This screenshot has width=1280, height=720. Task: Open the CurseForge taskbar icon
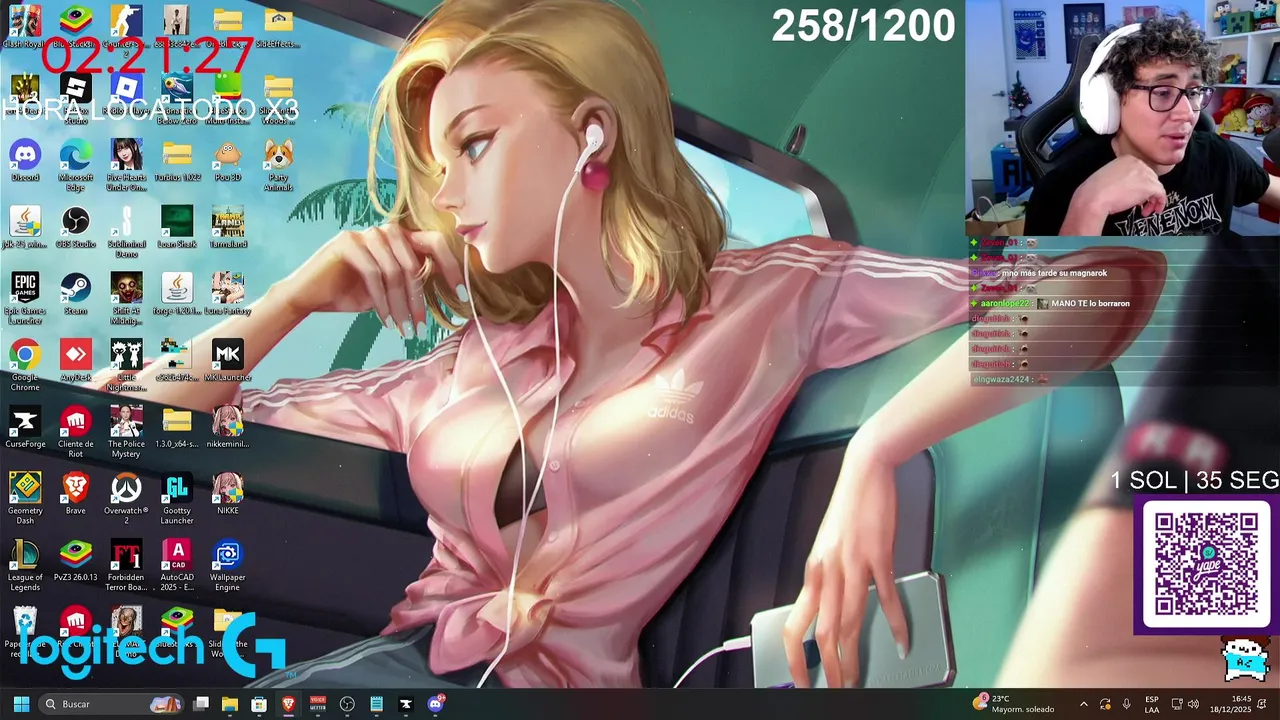(405, 704)
